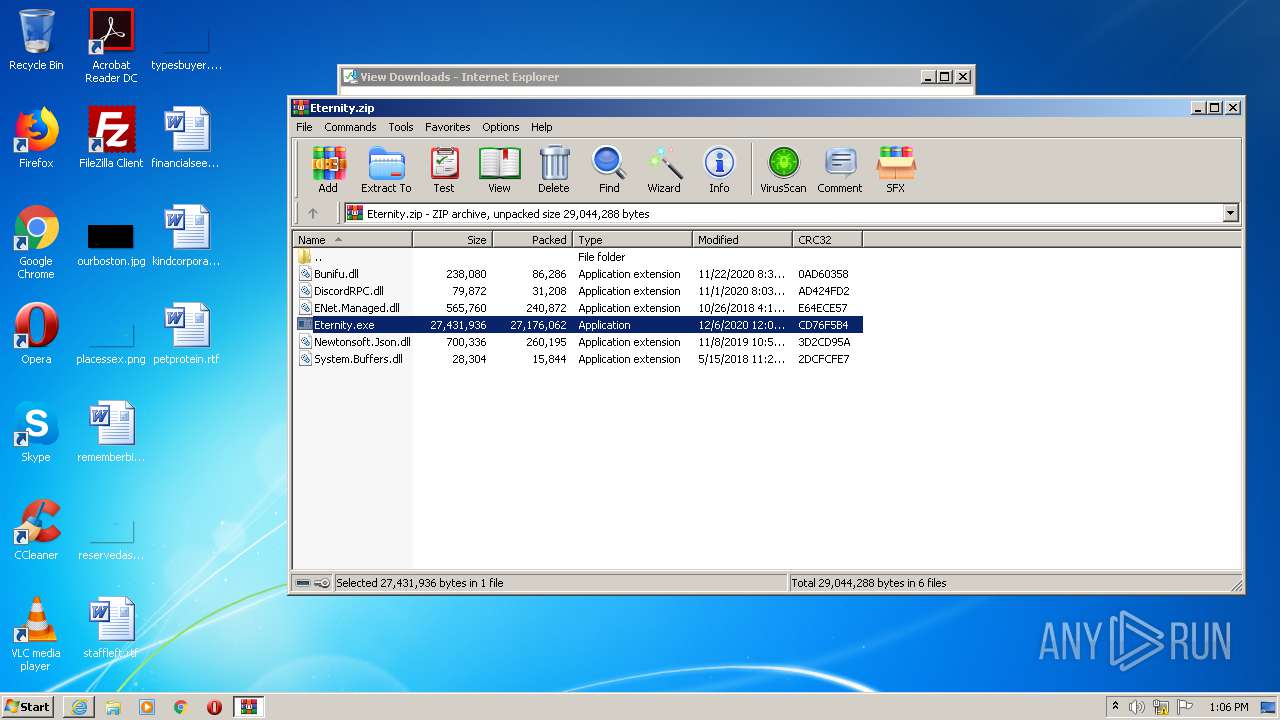The image size is (1280, 720).
Task: Open the Favorites menu
Action: [447, 127]
